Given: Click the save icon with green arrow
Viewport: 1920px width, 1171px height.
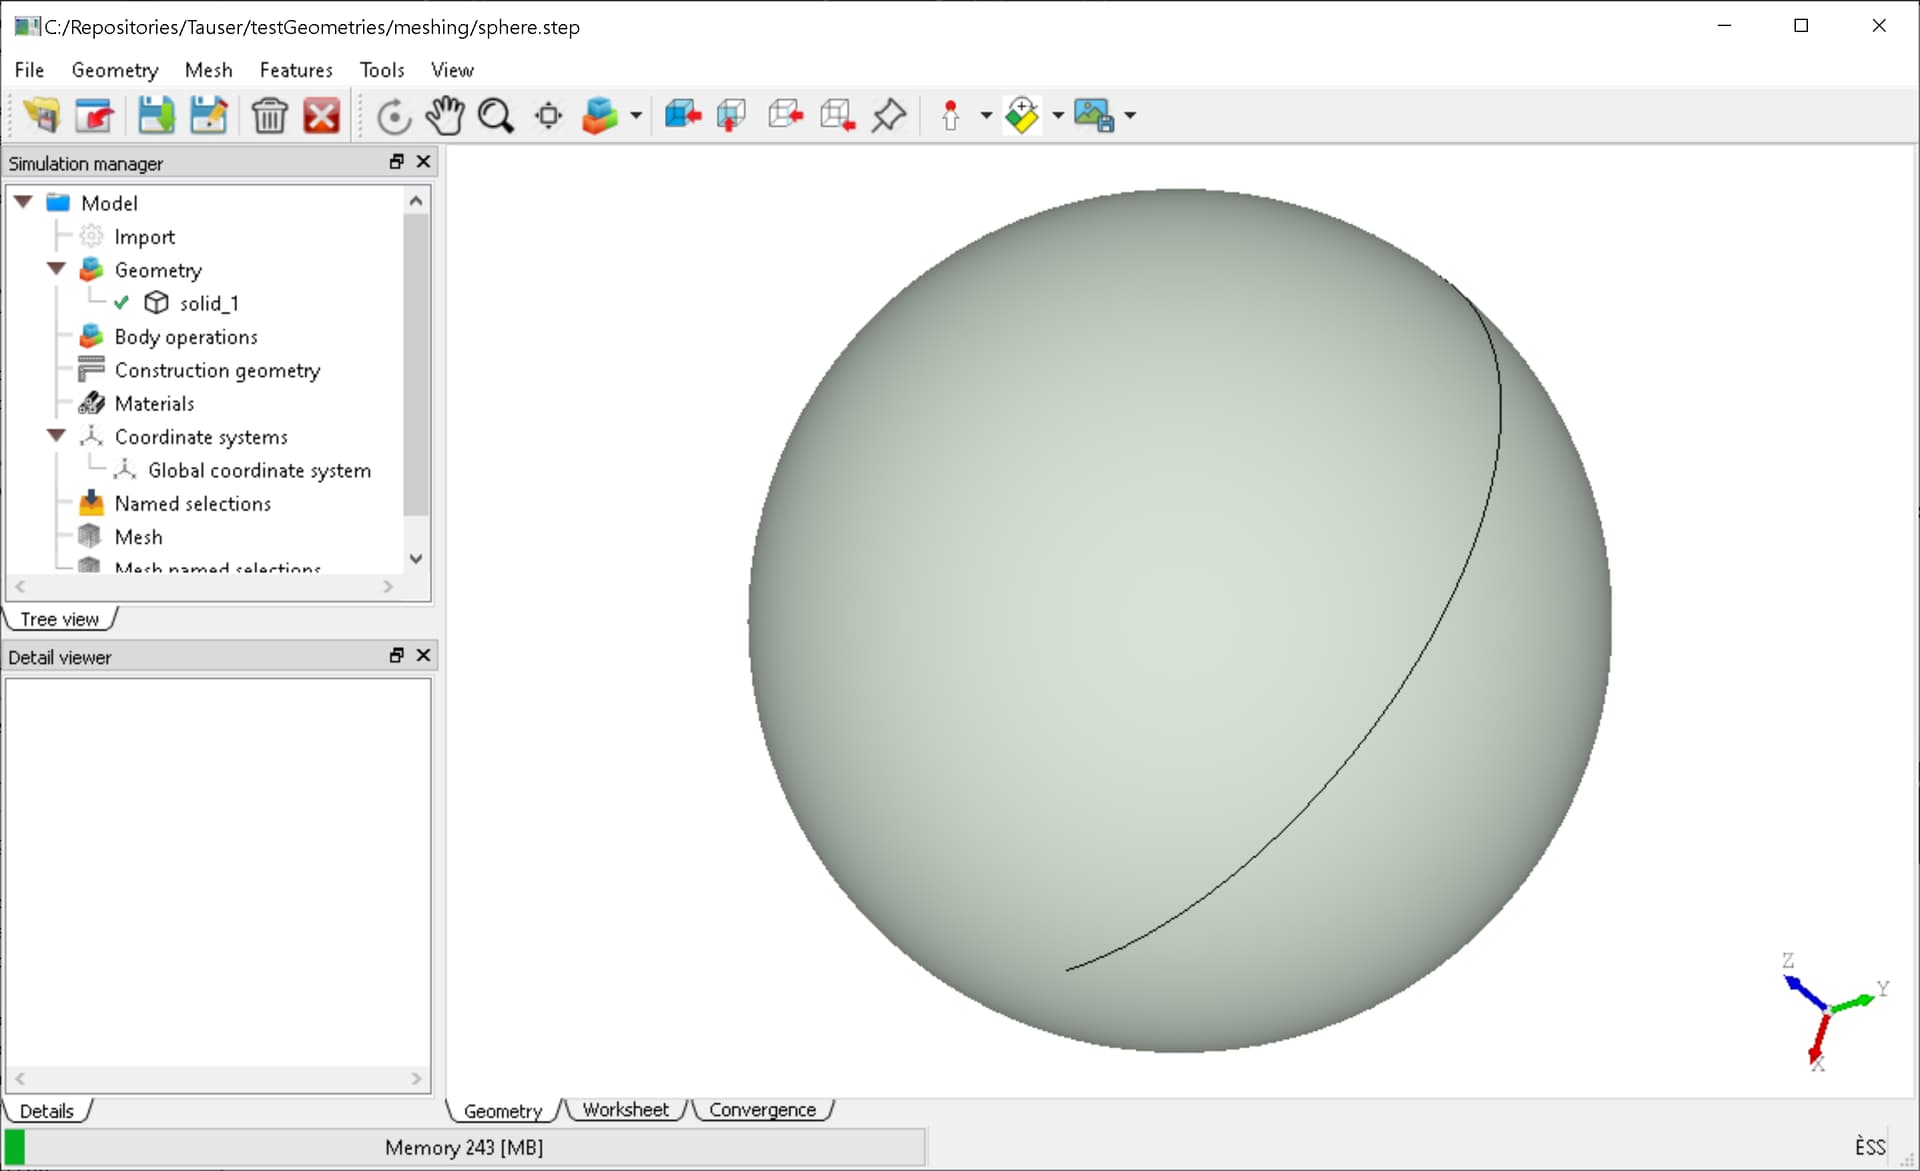Looking at the screenshot, I should [156, 116].
